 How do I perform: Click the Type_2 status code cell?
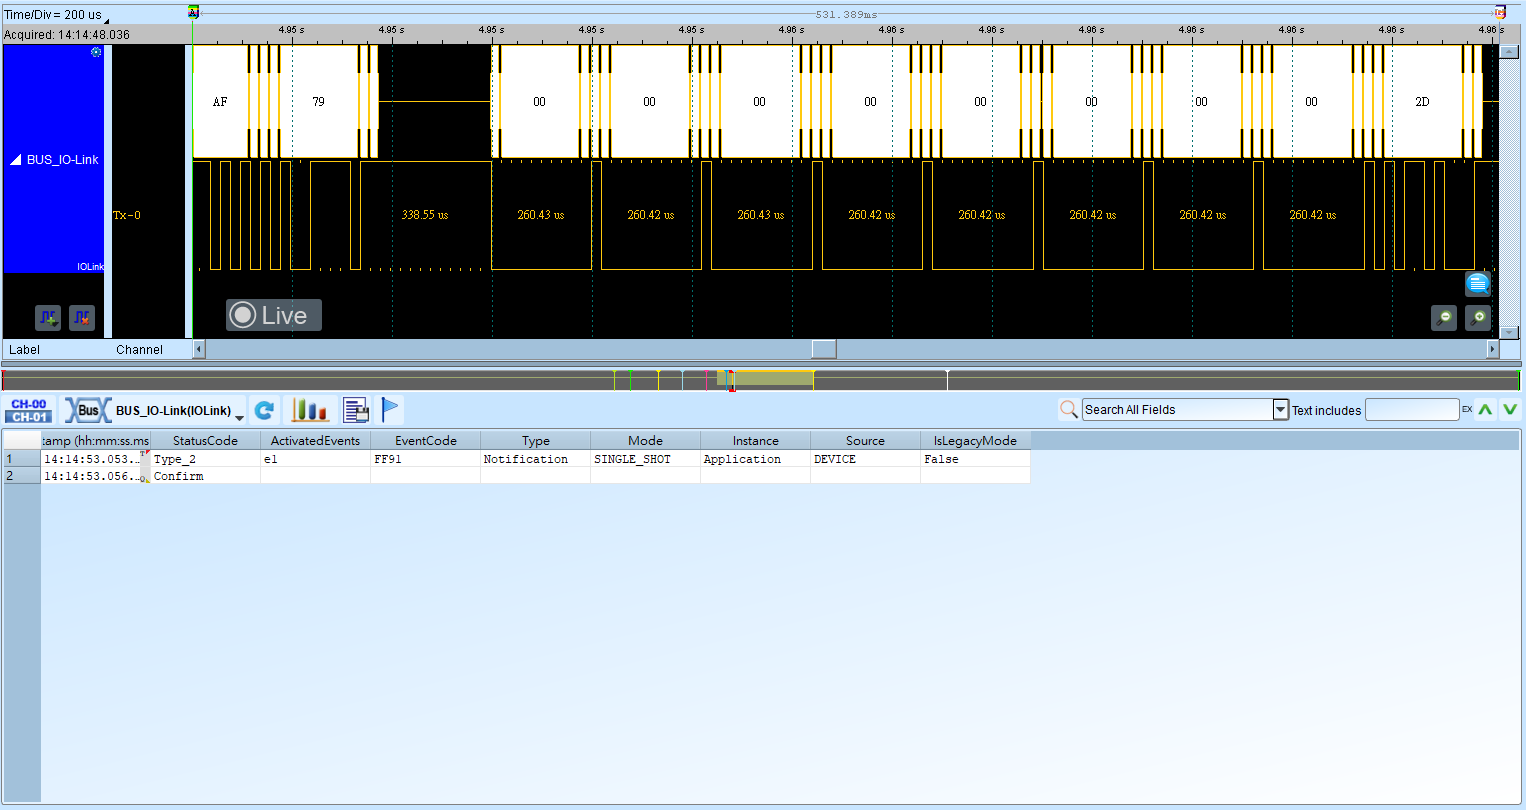tap(205, 459)
